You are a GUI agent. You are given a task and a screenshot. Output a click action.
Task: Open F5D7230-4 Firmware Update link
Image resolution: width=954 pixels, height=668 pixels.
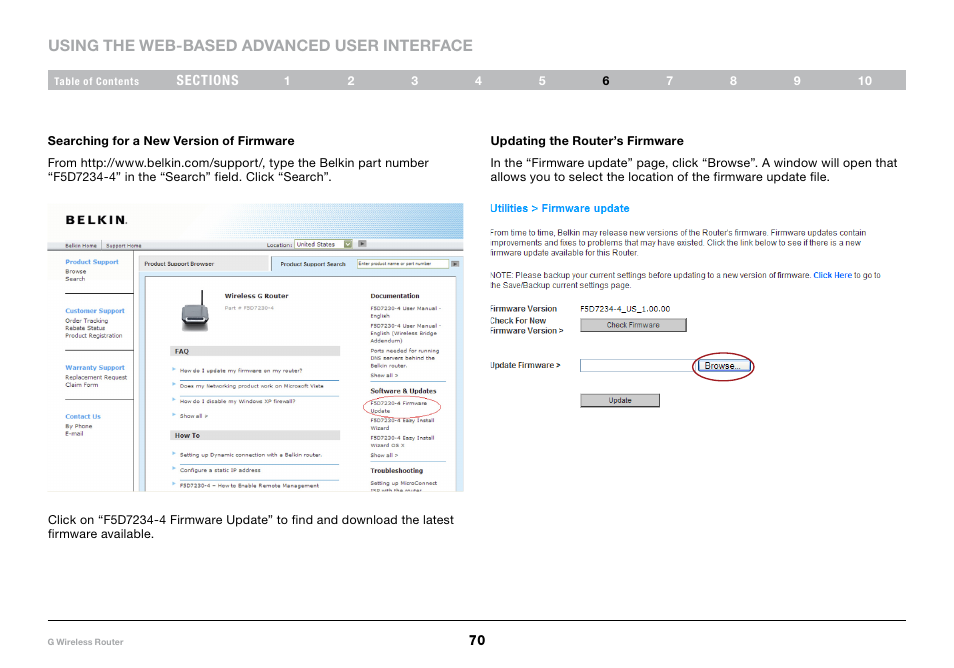(x=399, y=407)
